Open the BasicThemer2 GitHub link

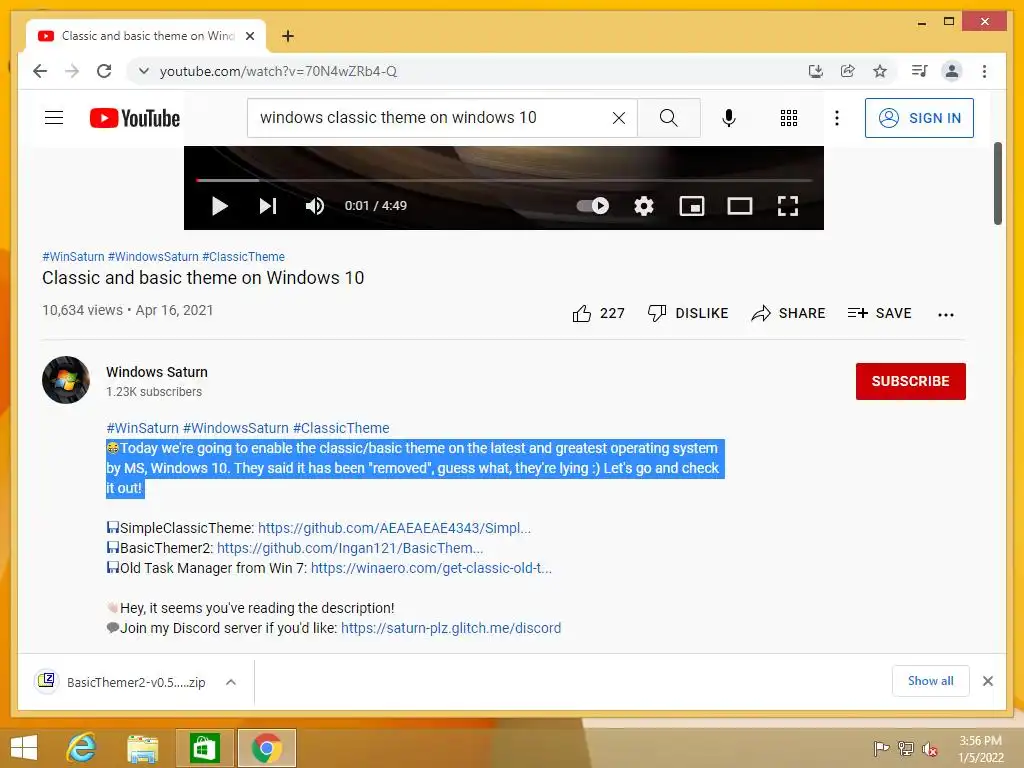[x=350, y=548]
